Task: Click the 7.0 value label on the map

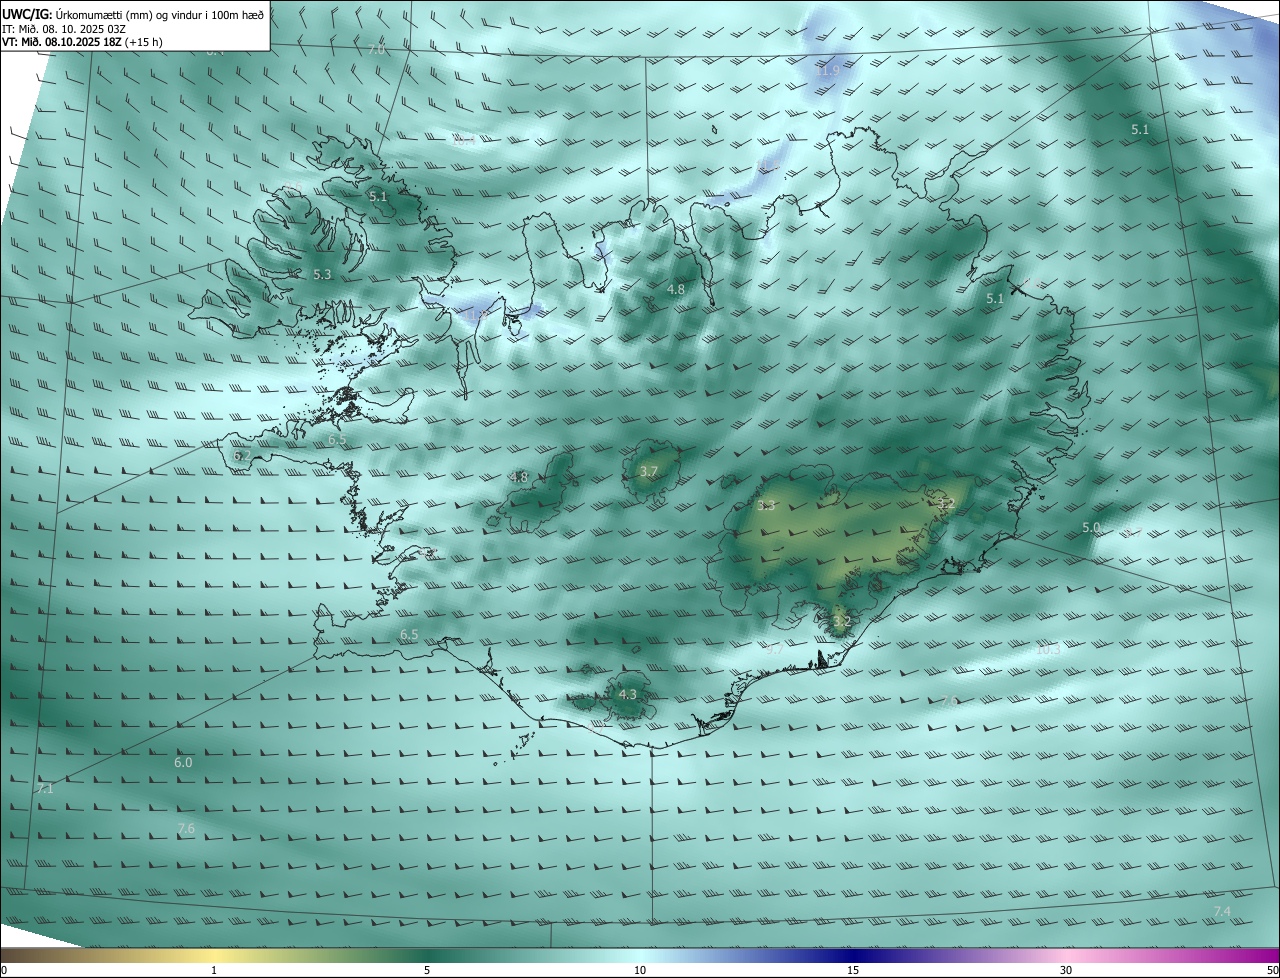Action: [376, 49]
